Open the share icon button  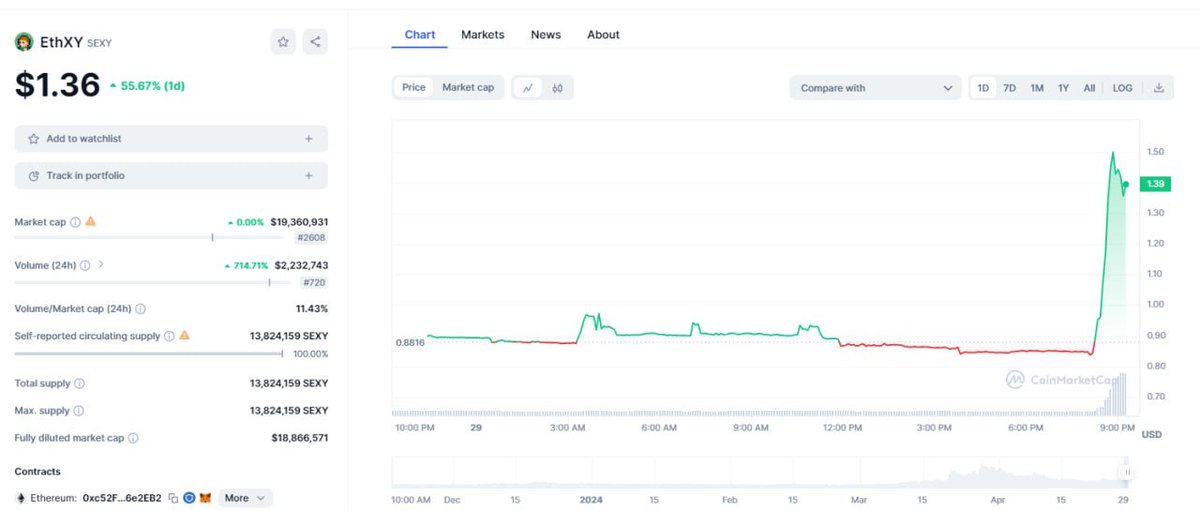315,42
